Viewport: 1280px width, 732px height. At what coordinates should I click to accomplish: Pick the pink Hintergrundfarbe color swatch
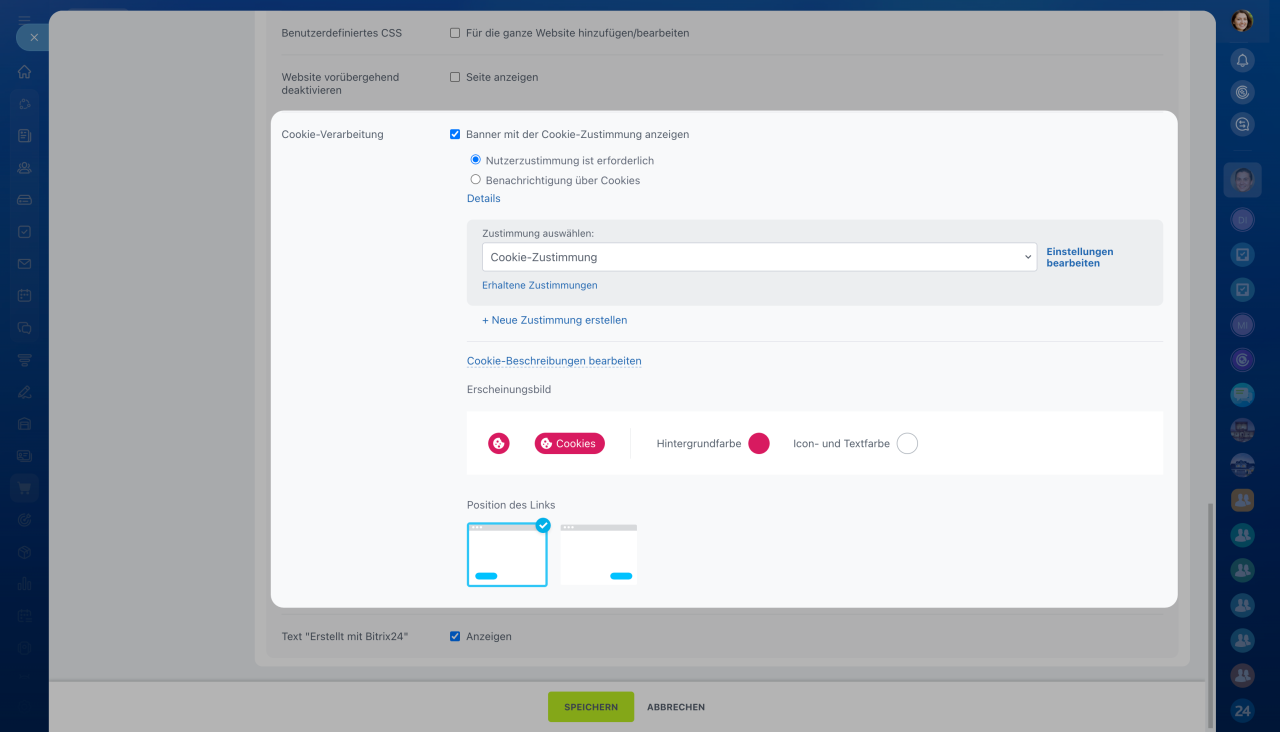pos(759,443)
